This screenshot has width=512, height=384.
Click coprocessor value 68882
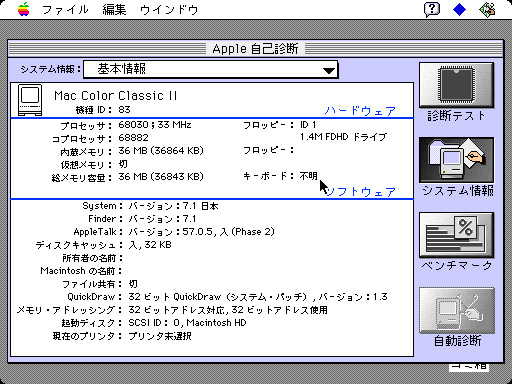[133, 138]
